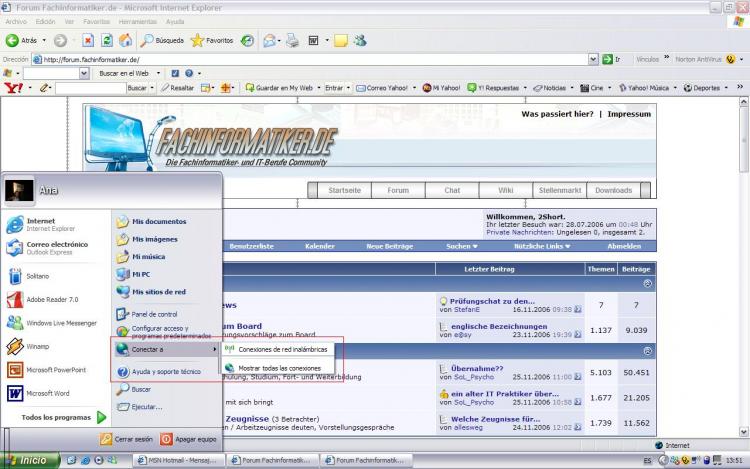
Task: Open the Herramientas menu
Action: (138, 22)
